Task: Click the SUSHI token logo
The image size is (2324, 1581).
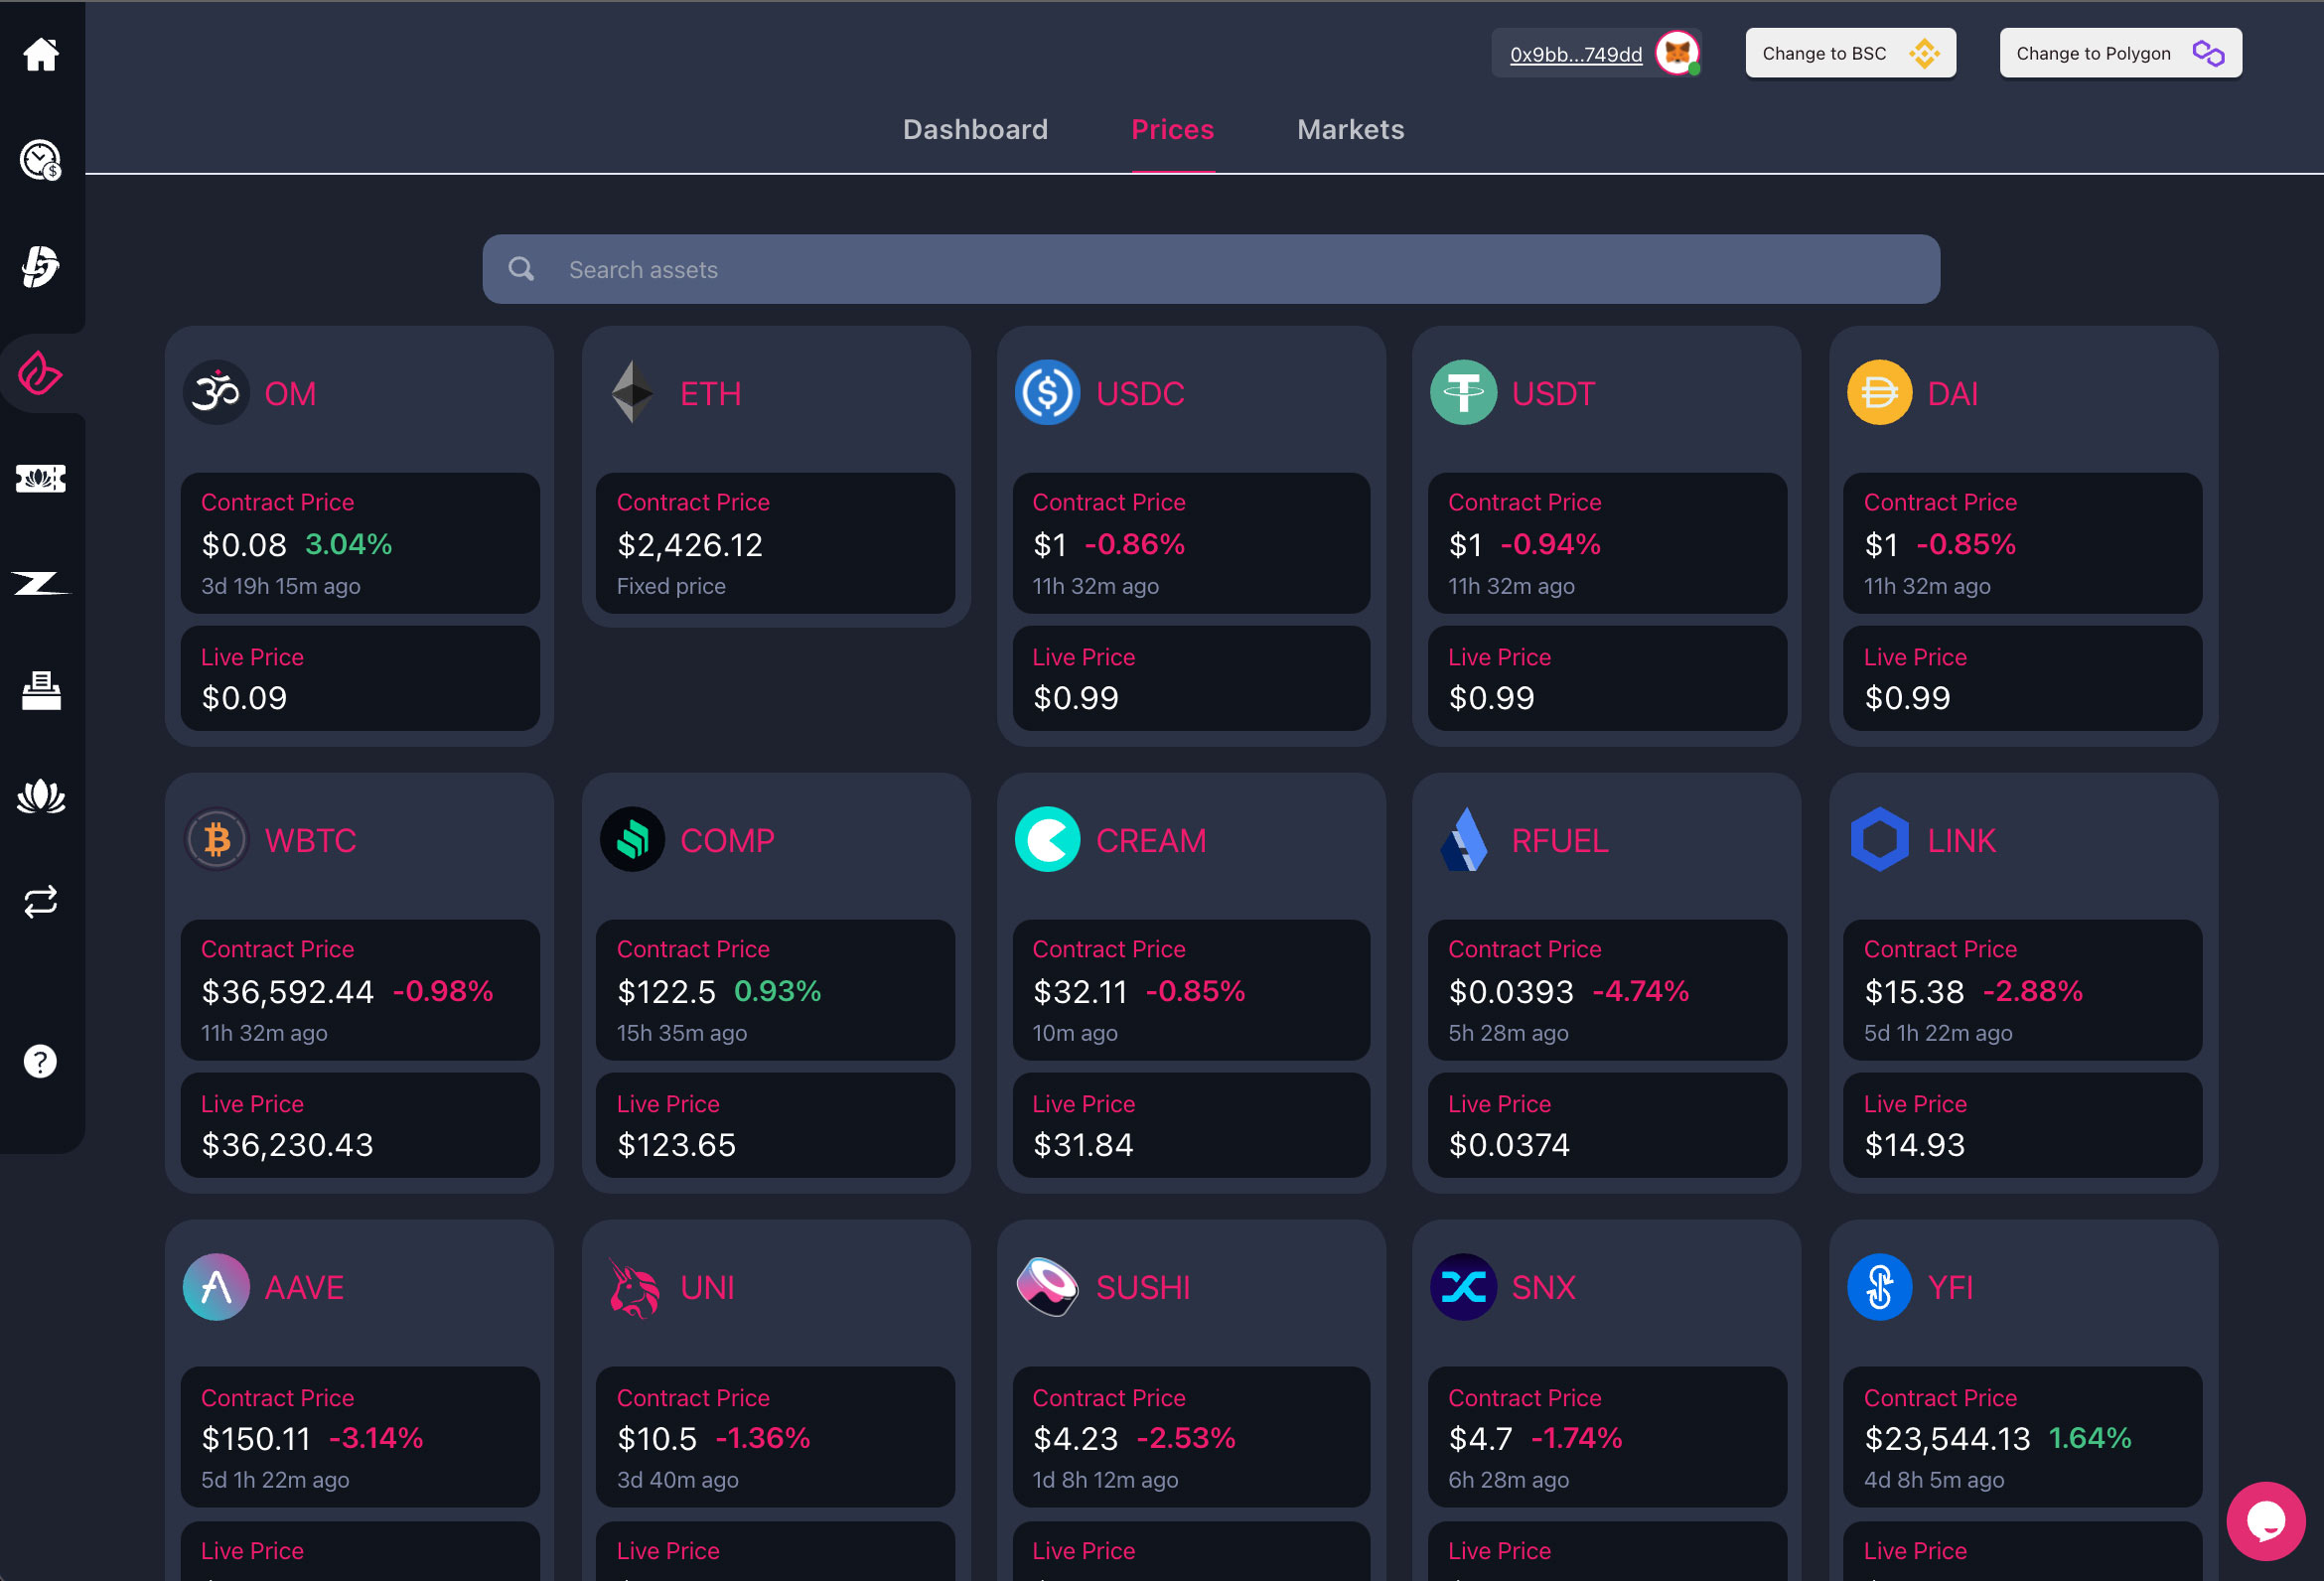Action: (1047, 1287)
